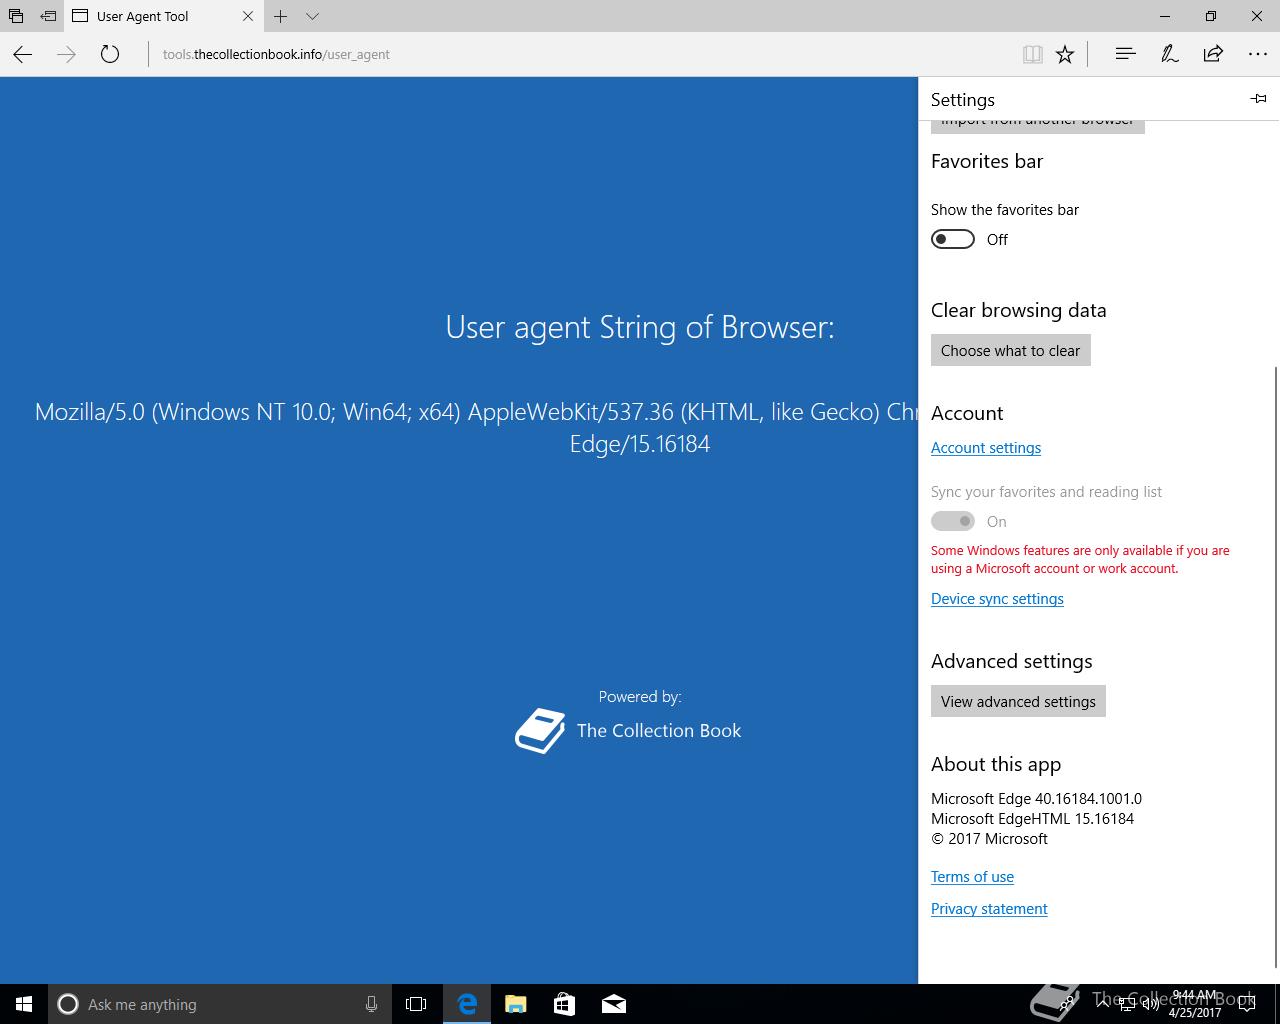Click View advanced settings button
This screenshot has height=1024, width=1280.
(x=1018, y=702)
